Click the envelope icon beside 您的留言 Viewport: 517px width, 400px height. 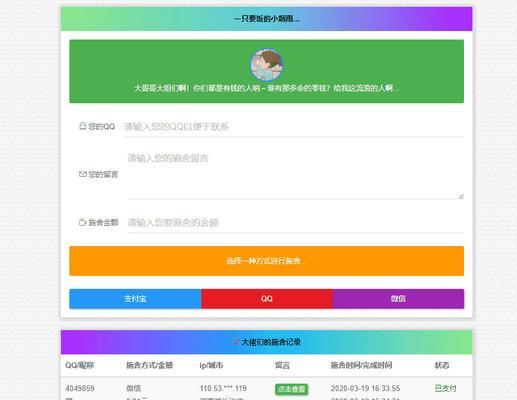[x=82, y=174]
